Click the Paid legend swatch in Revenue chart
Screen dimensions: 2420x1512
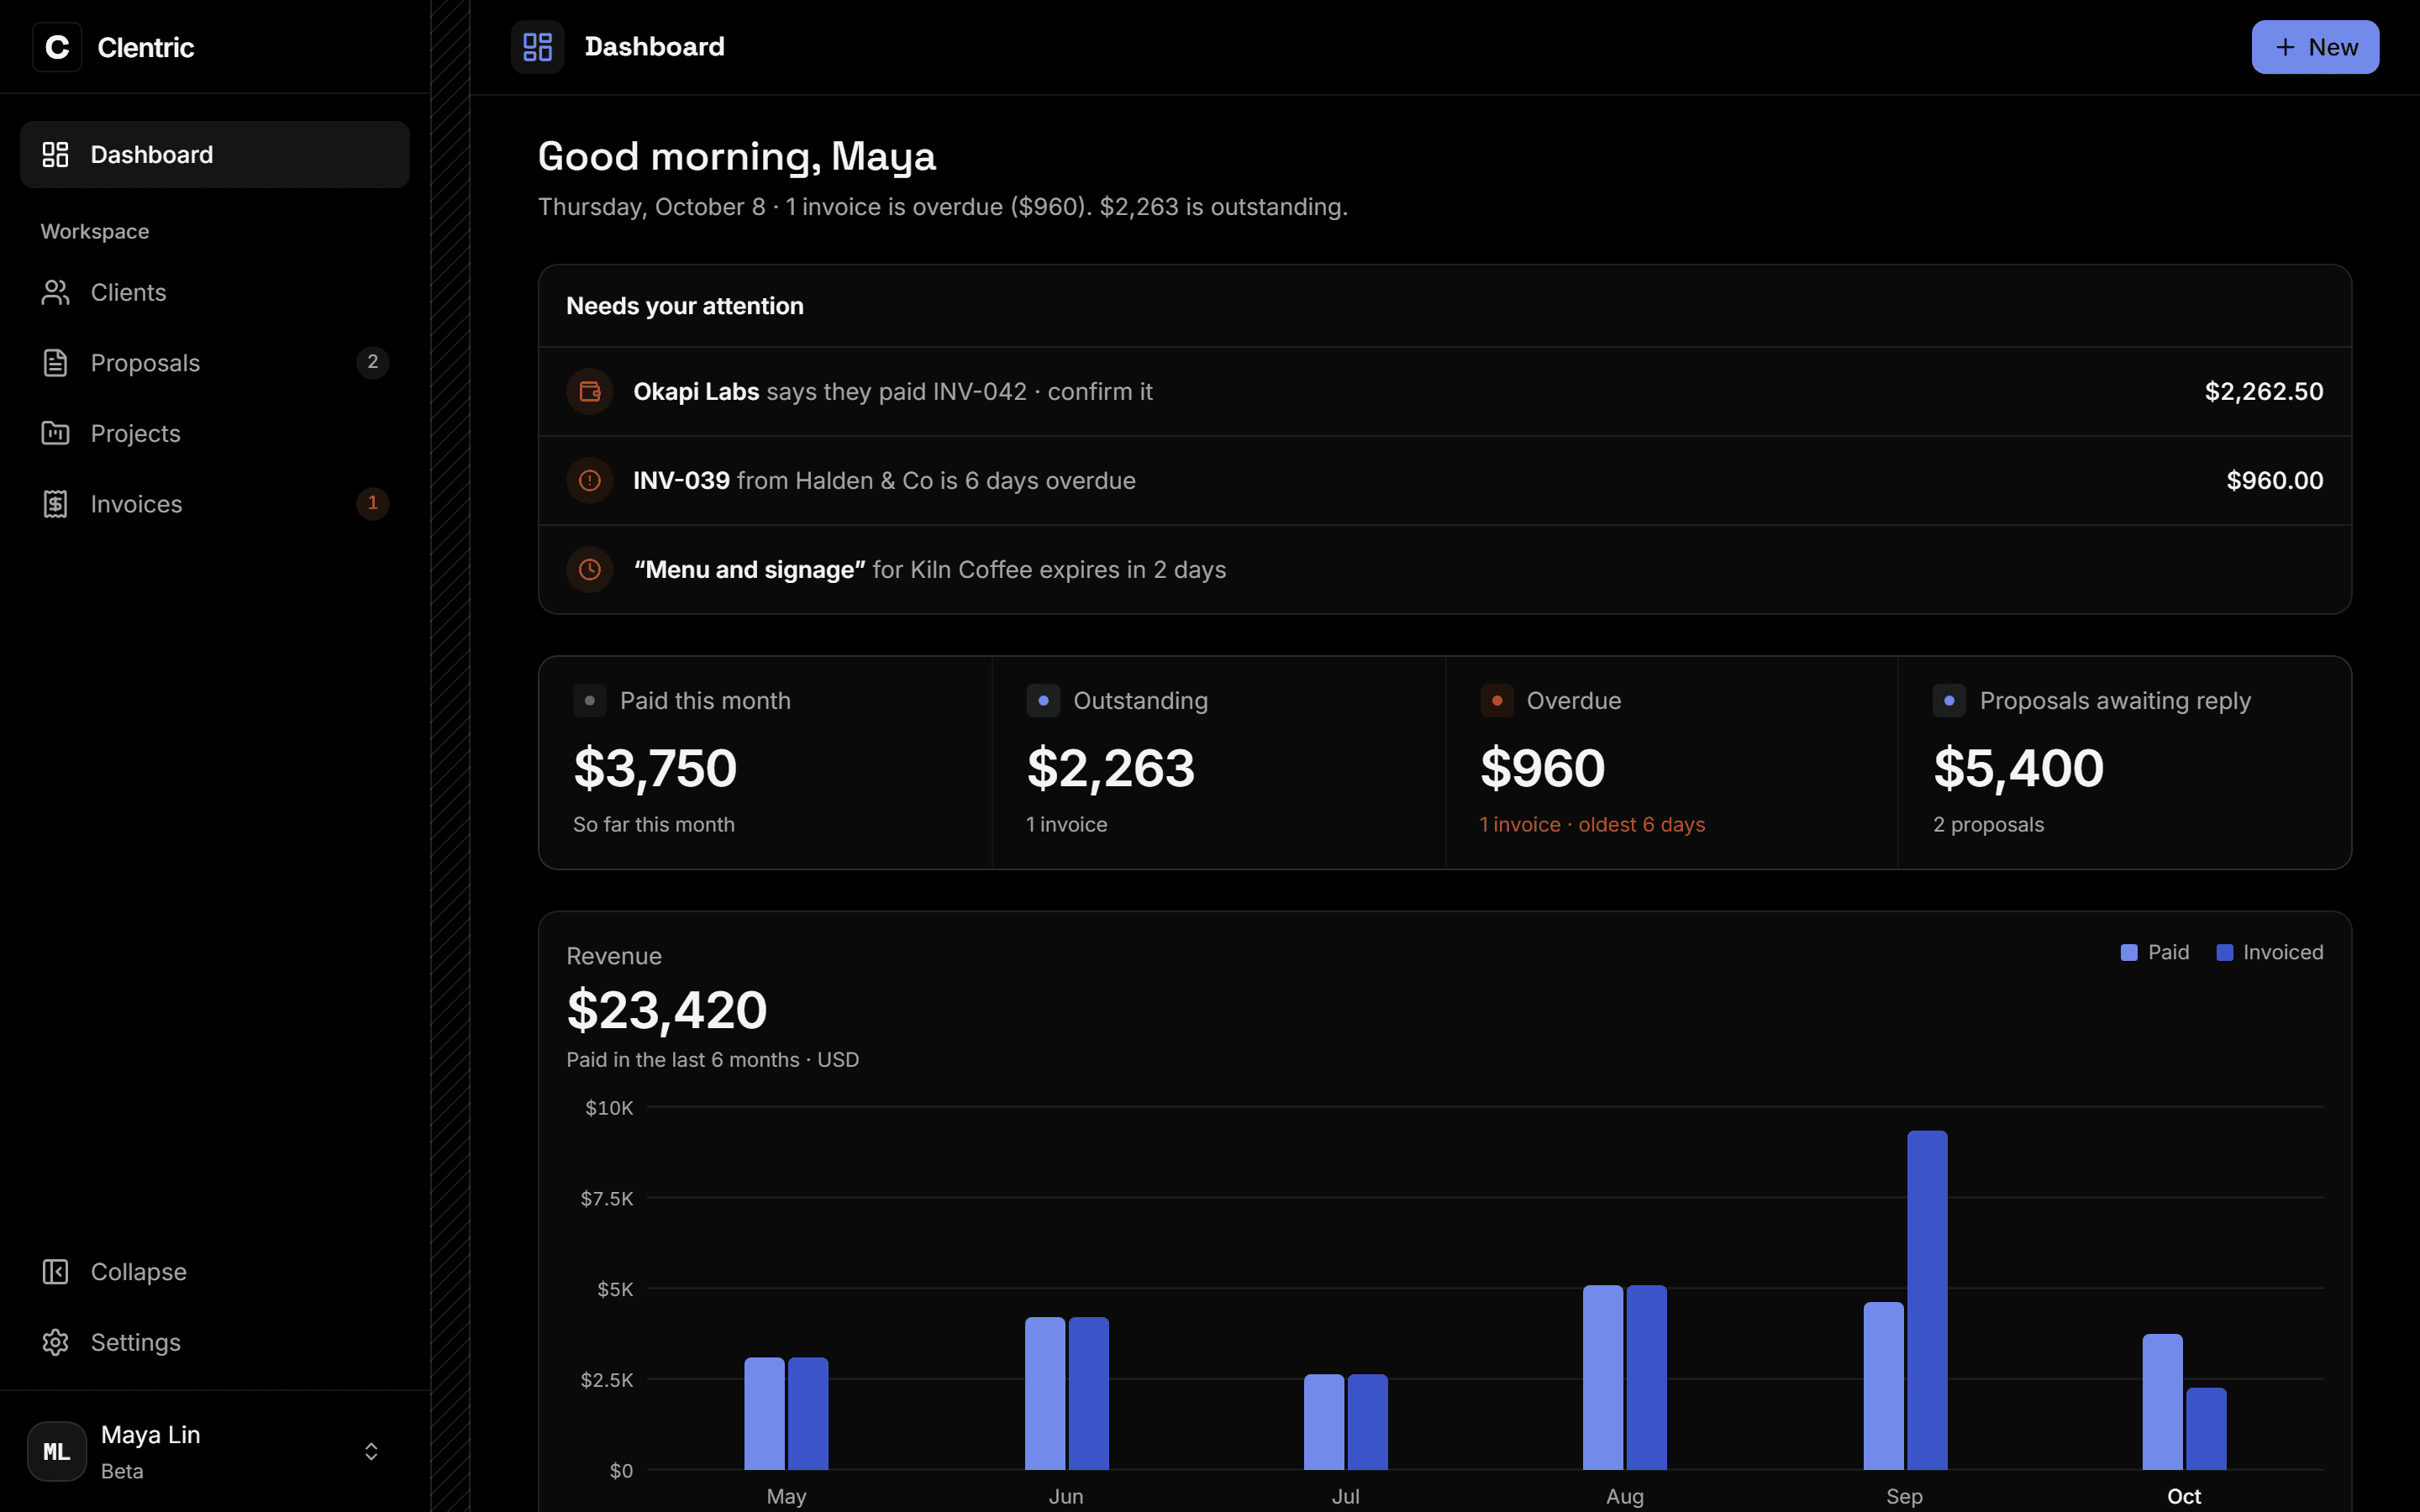click(2129, 952)
